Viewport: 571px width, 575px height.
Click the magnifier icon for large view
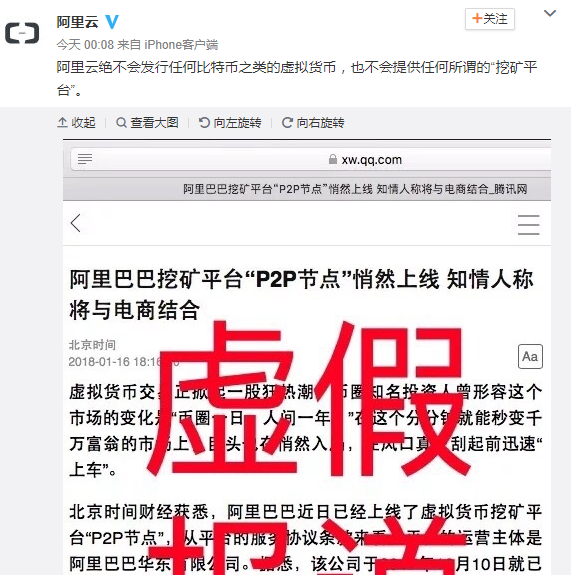(x=121, y=122)
